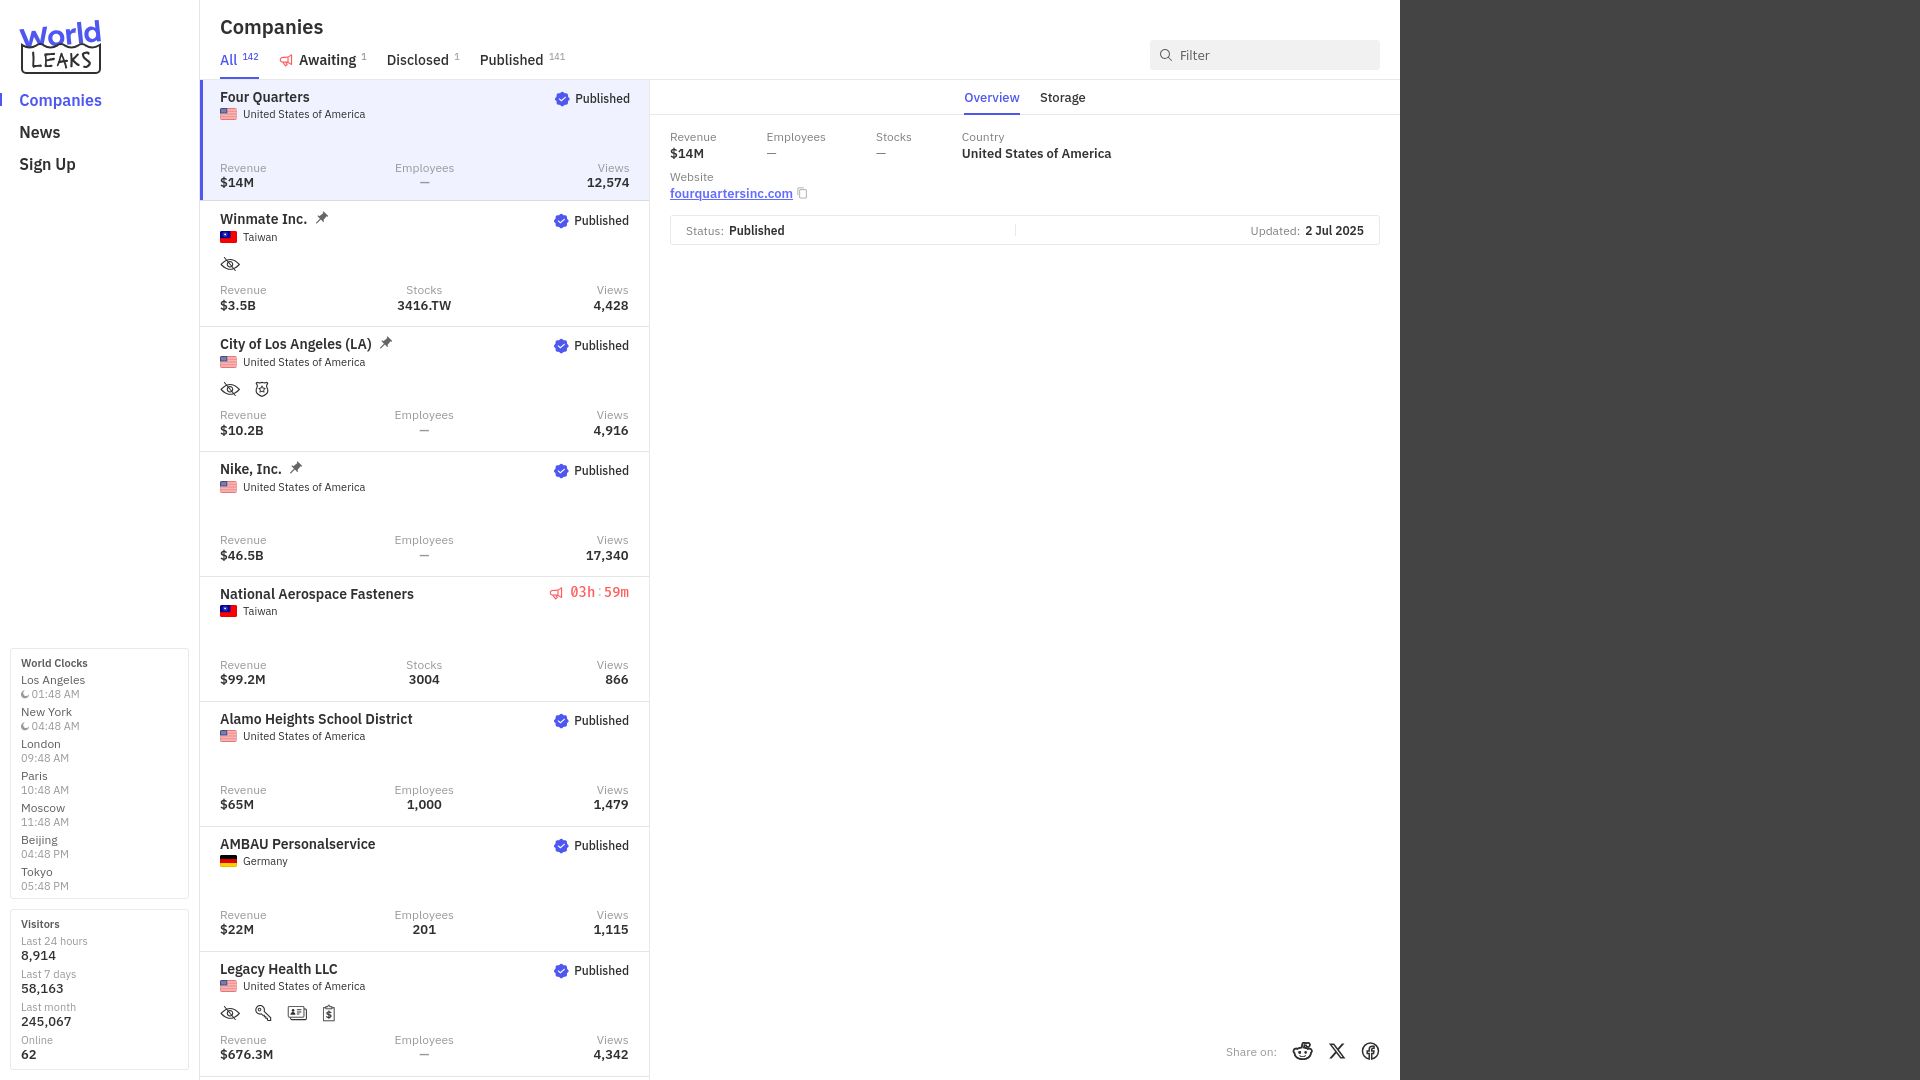Click stock ticker 3416.TW
Image resolution: width=1920 pixels, height=1080 pixels.
tap(424, 306)
